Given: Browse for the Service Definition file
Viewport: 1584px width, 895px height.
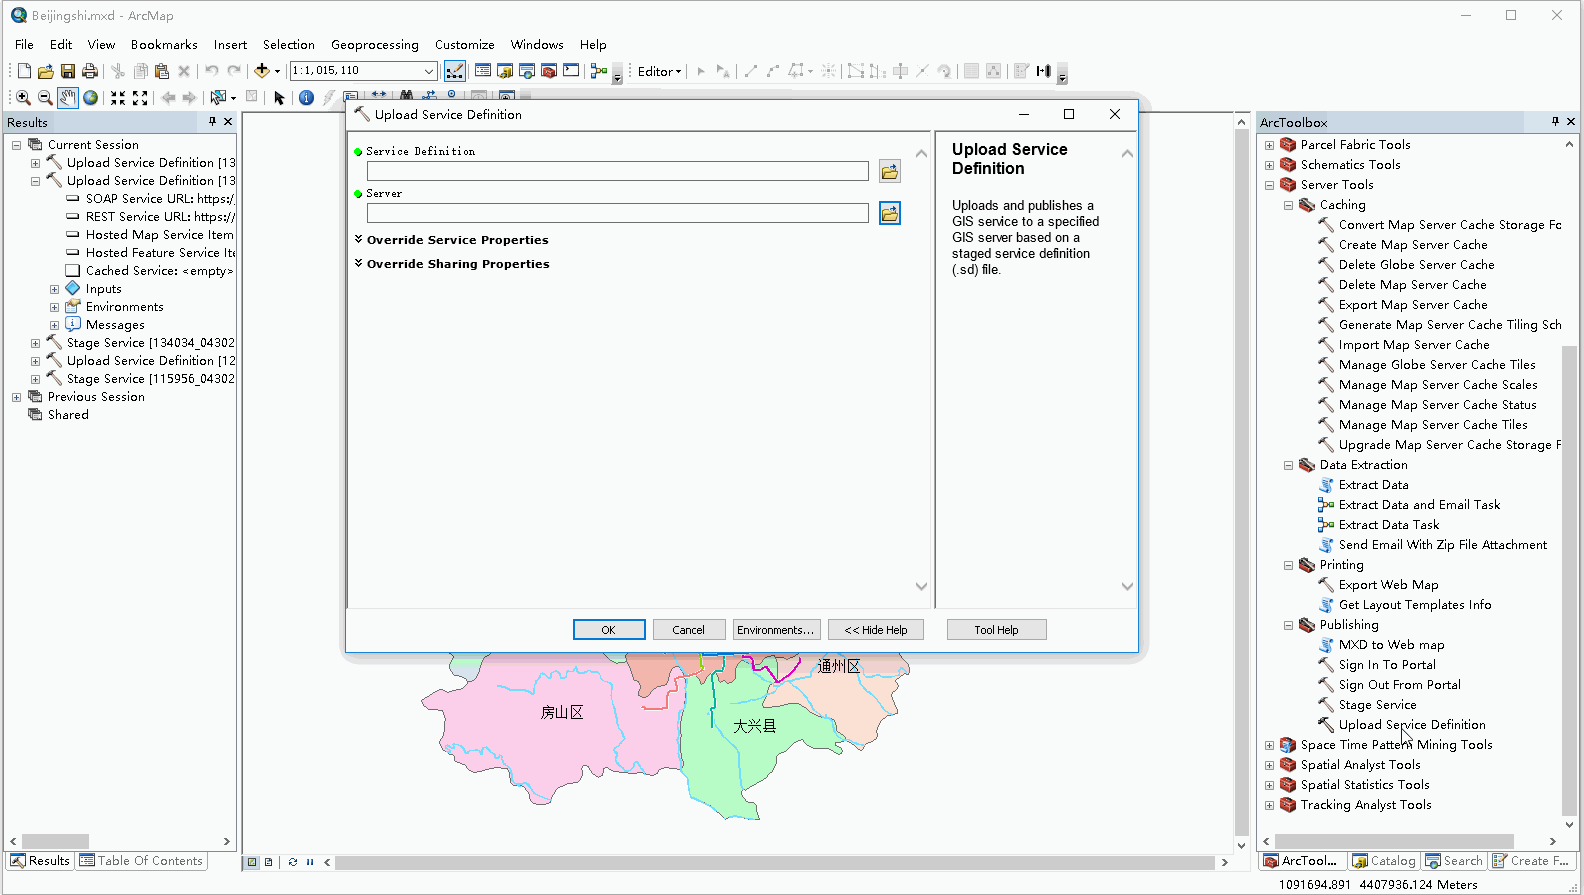Looking at the screenshot, I should coord(890,171).
